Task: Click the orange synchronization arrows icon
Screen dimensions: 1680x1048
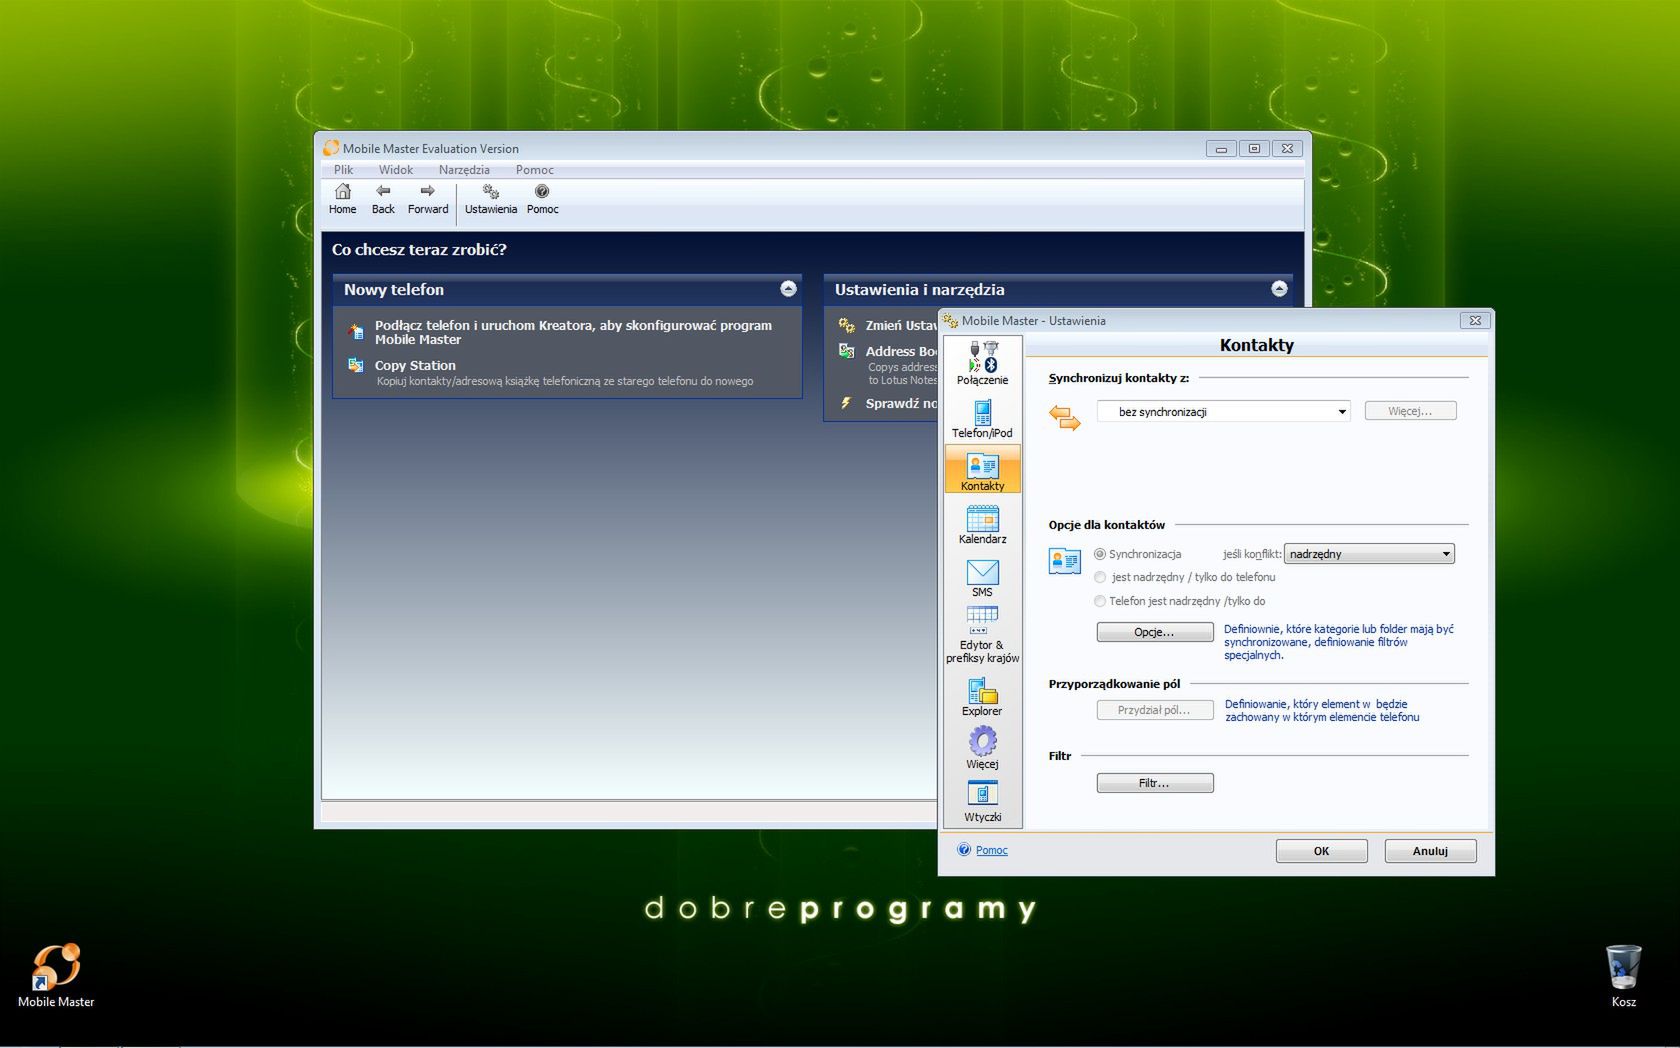Action: pos(1064,417)
